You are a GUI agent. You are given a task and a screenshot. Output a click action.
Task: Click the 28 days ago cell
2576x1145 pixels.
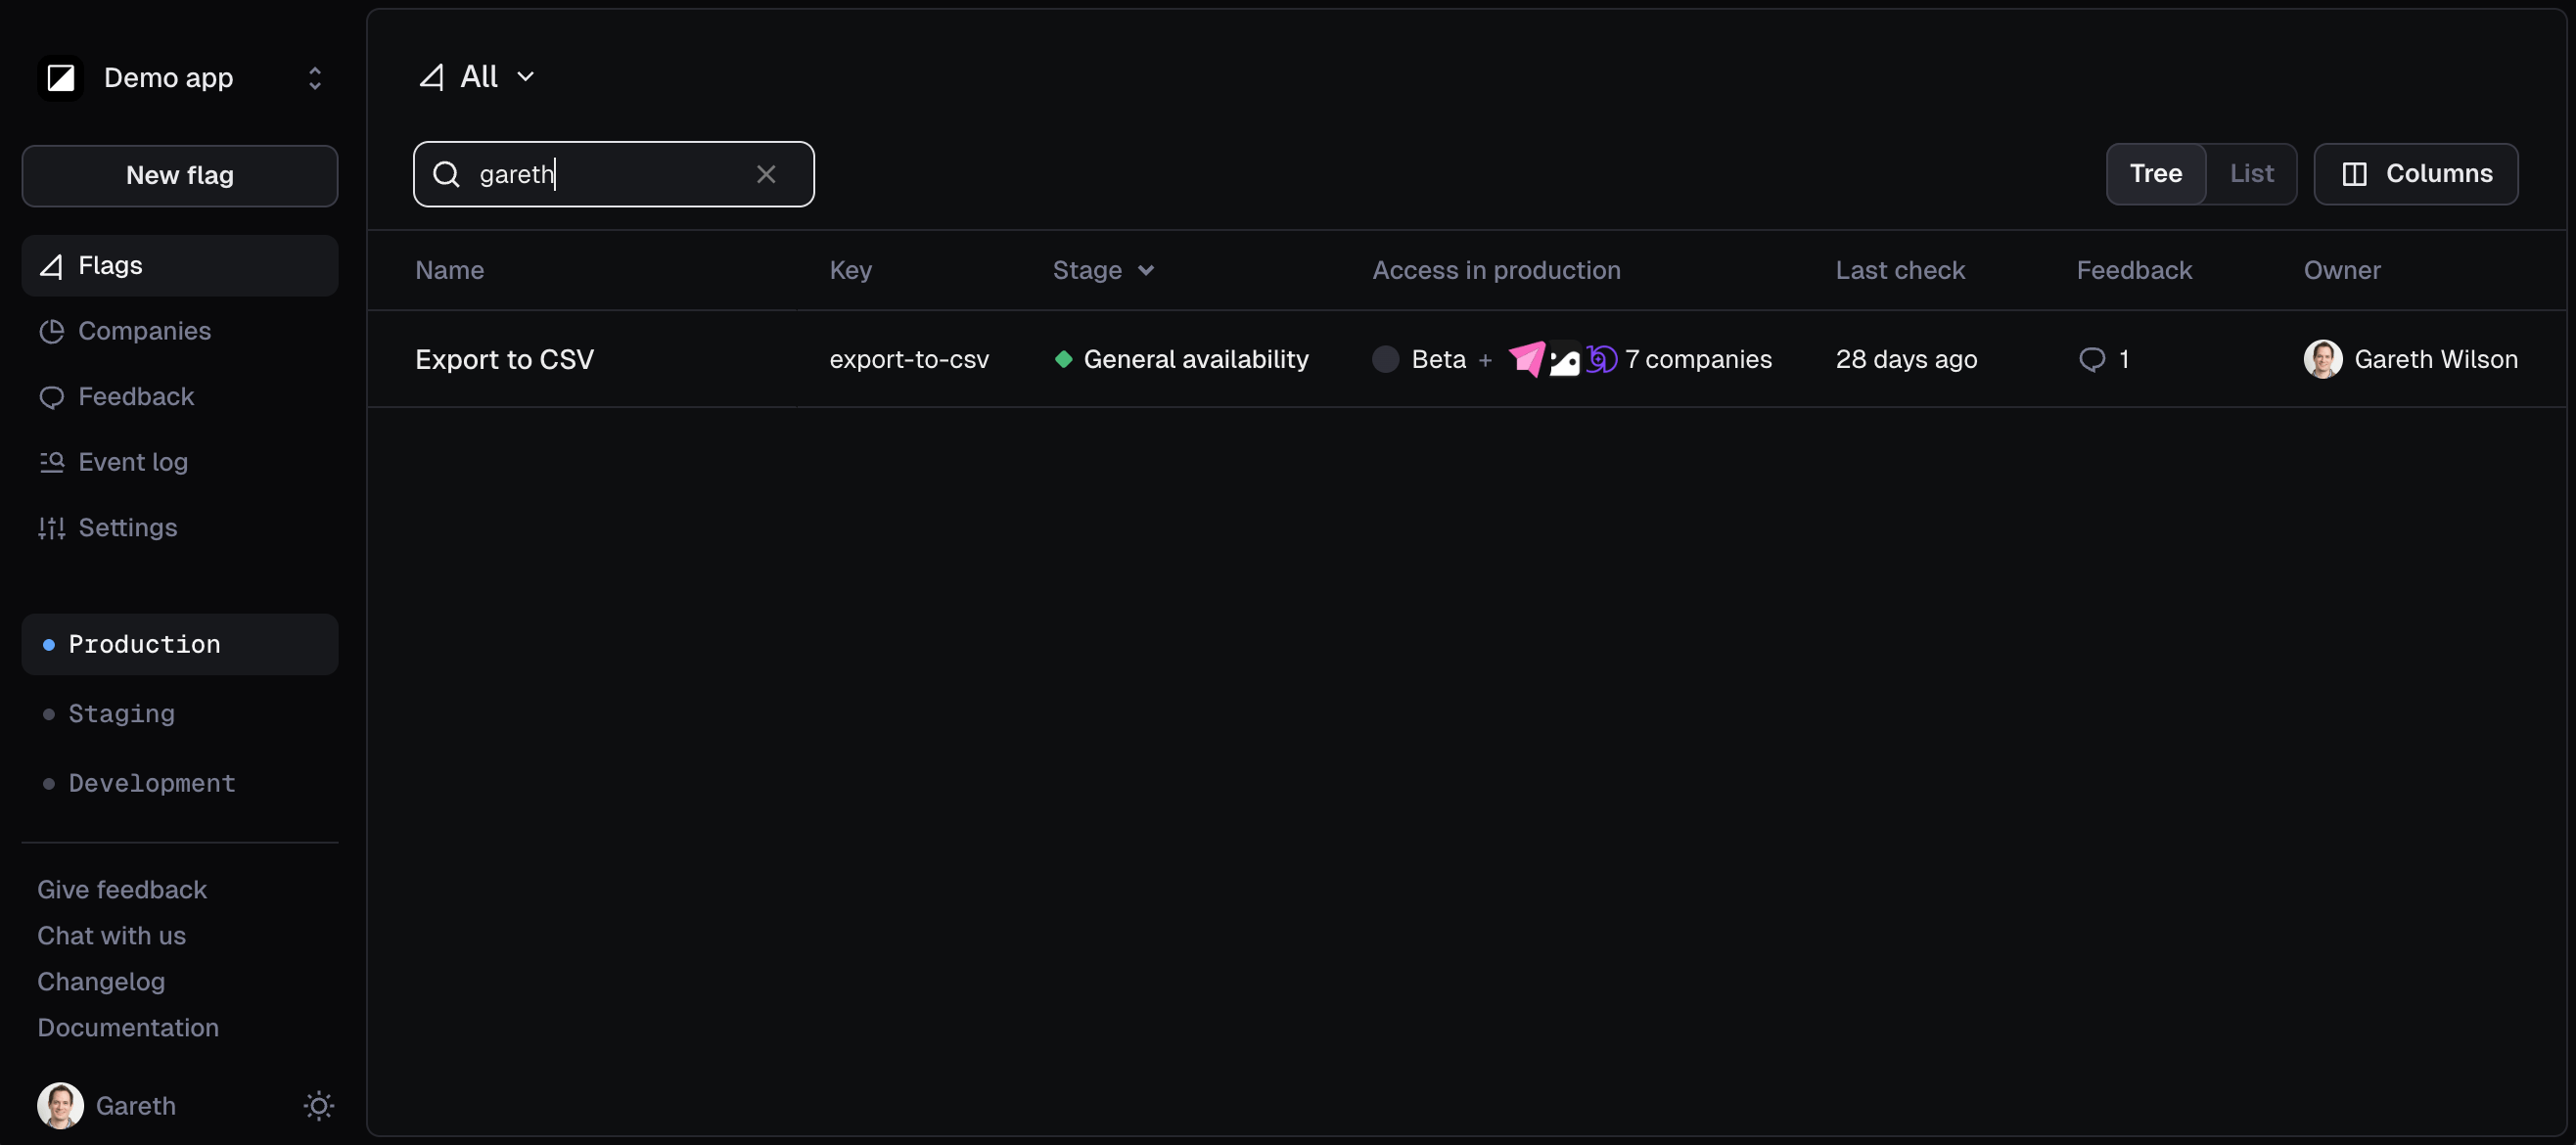tap(1906, 359)
